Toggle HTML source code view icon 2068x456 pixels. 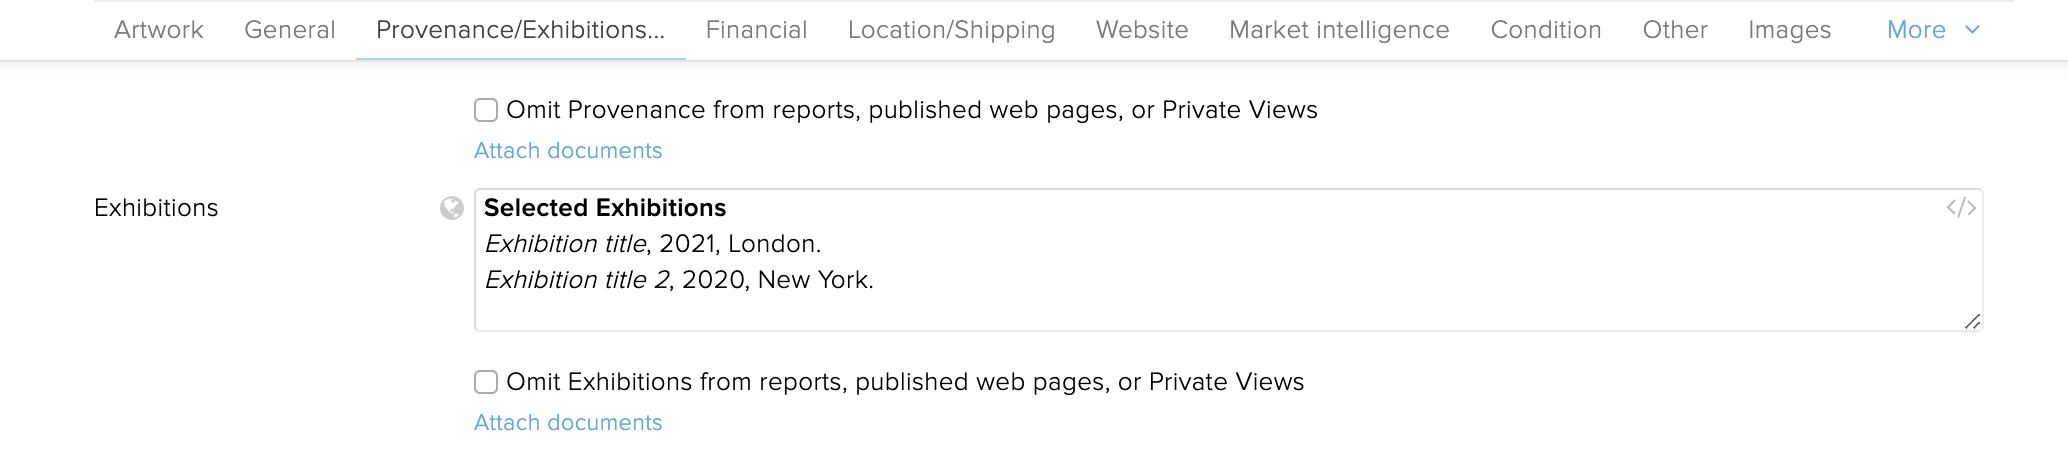[1961, 208]
